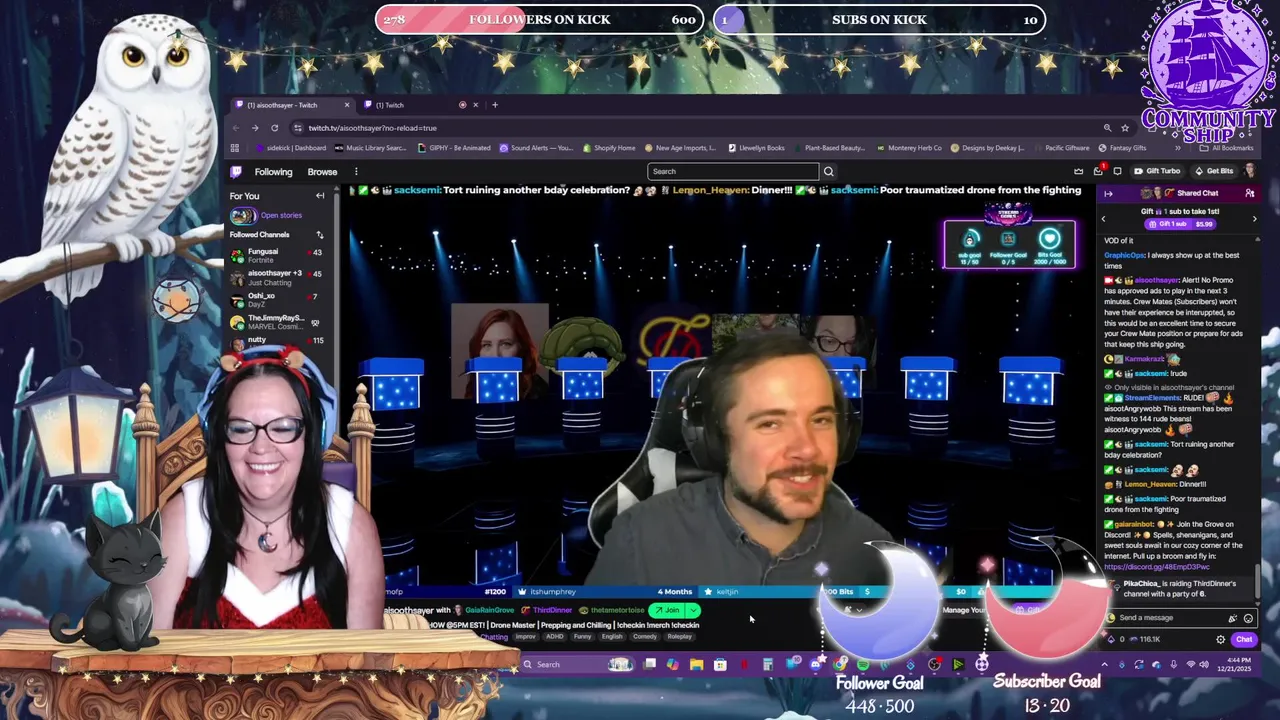Viewport: 1280px width, 720px height.
Task: Open the Shopify Home bookmark
Action: 608,148
